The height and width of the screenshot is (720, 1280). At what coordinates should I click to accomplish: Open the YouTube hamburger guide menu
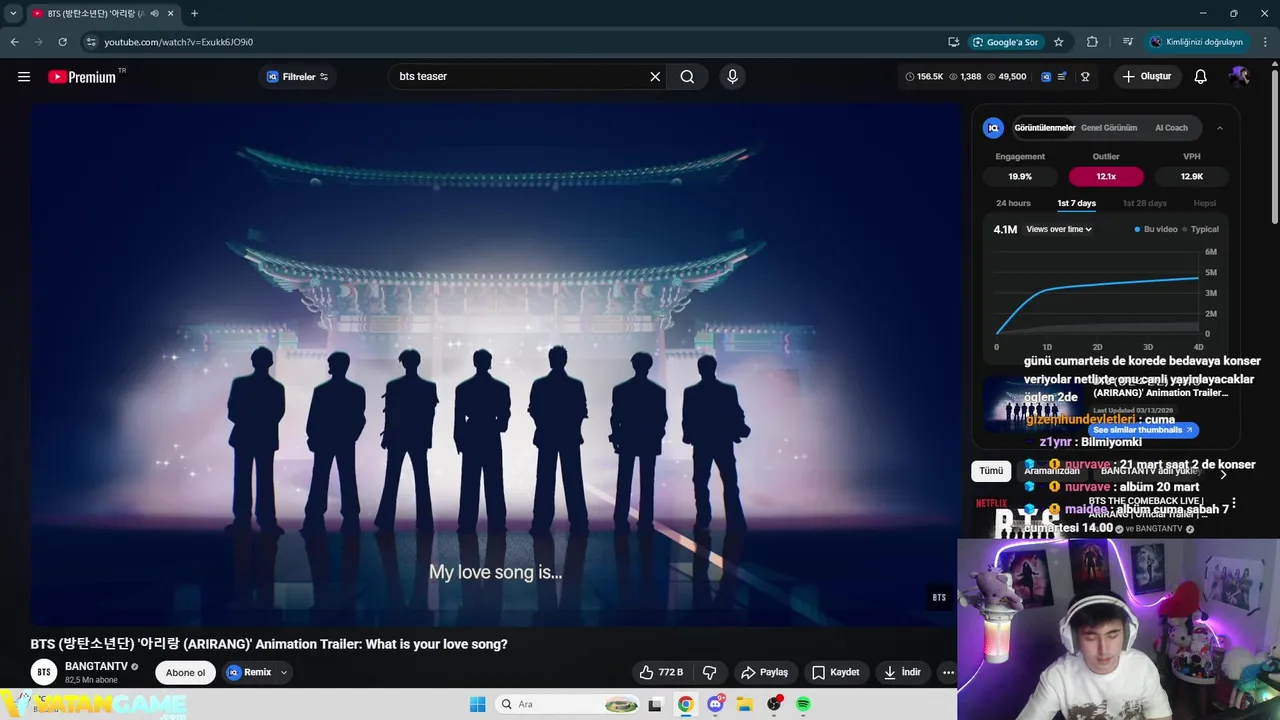tap(24, 77)
